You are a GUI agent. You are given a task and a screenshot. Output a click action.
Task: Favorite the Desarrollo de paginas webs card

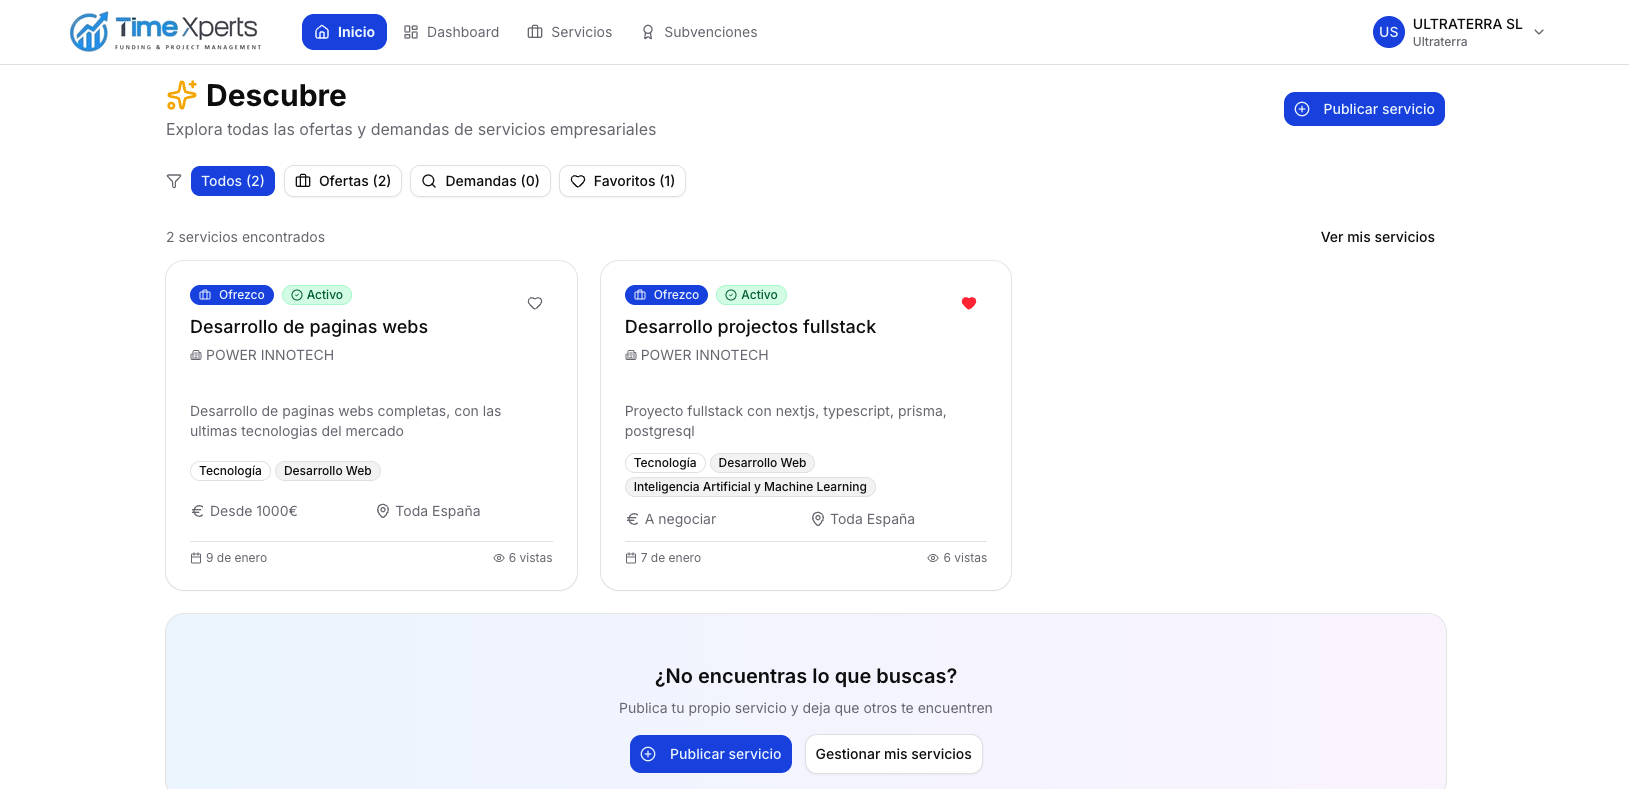(x=535, y=303)
